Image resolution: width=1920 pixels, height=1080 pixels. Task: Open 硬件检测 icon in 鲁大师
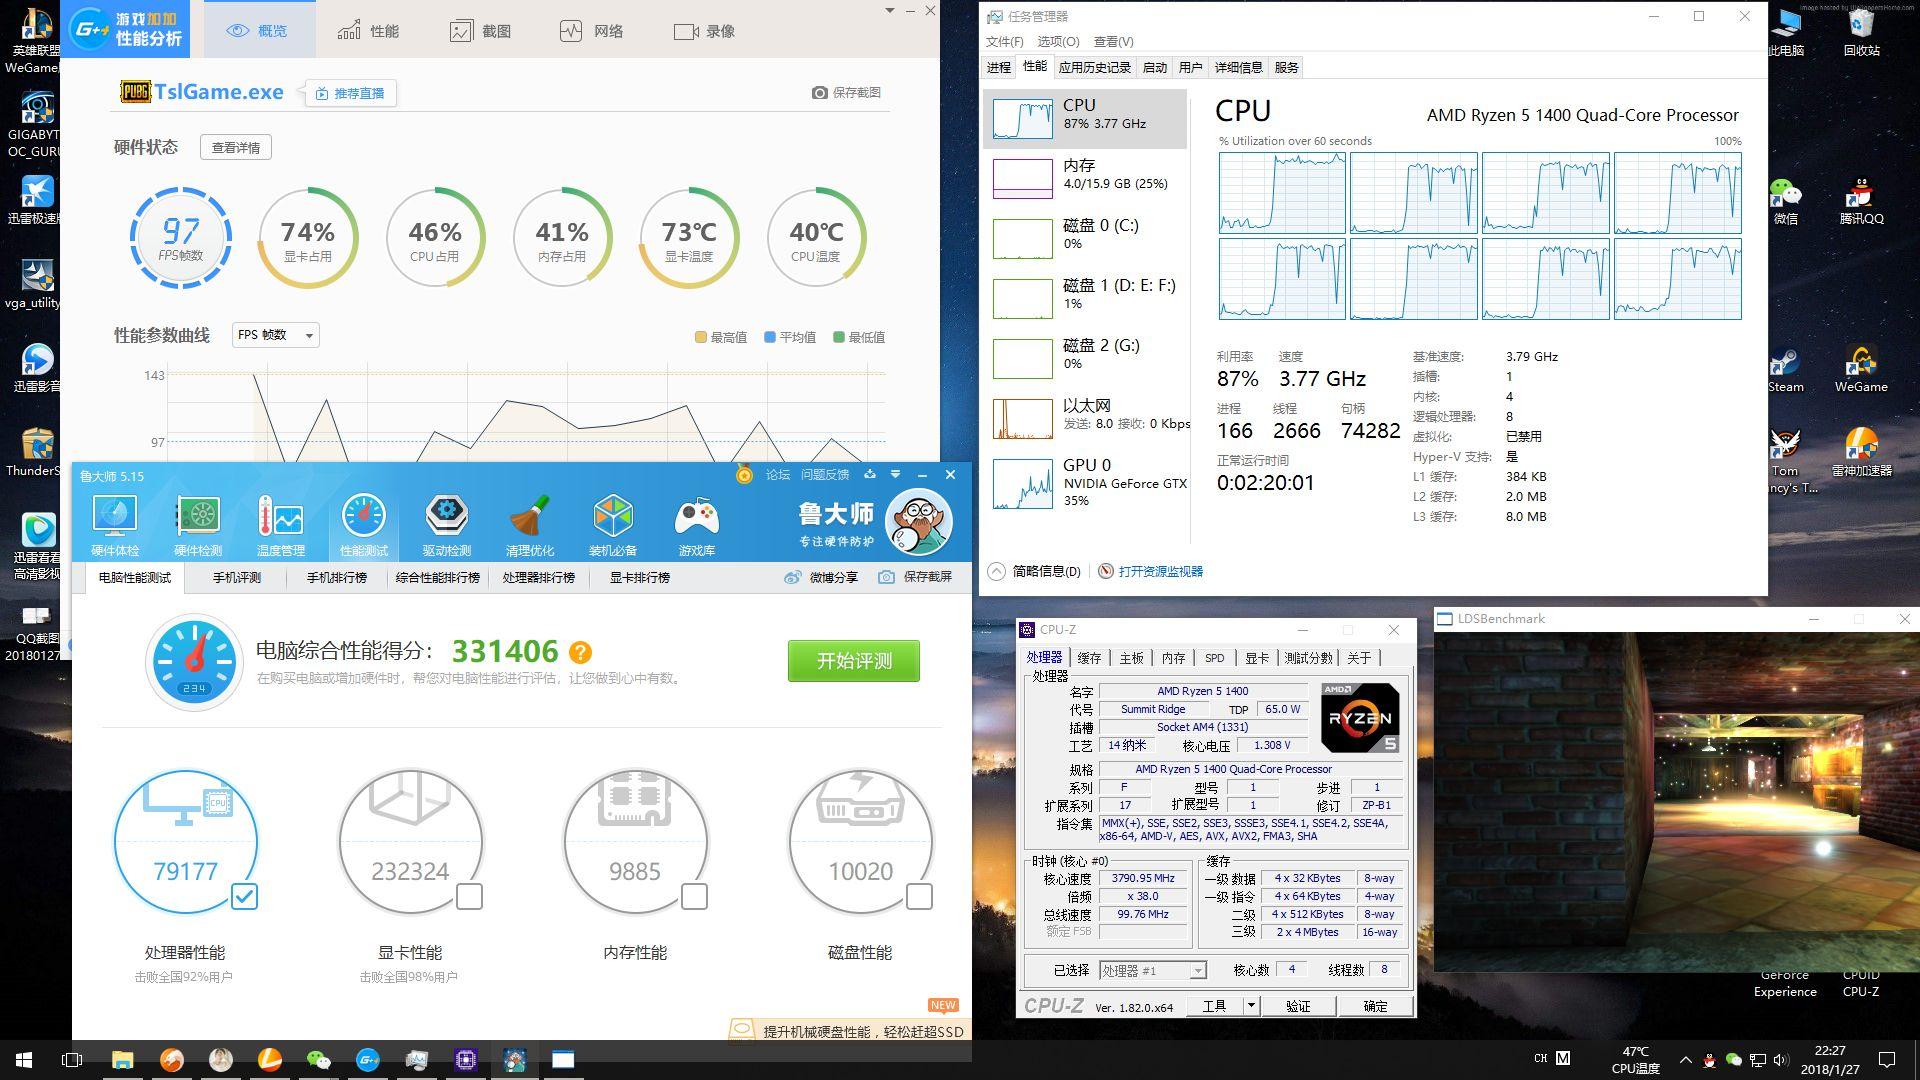(x=198, y=525)
